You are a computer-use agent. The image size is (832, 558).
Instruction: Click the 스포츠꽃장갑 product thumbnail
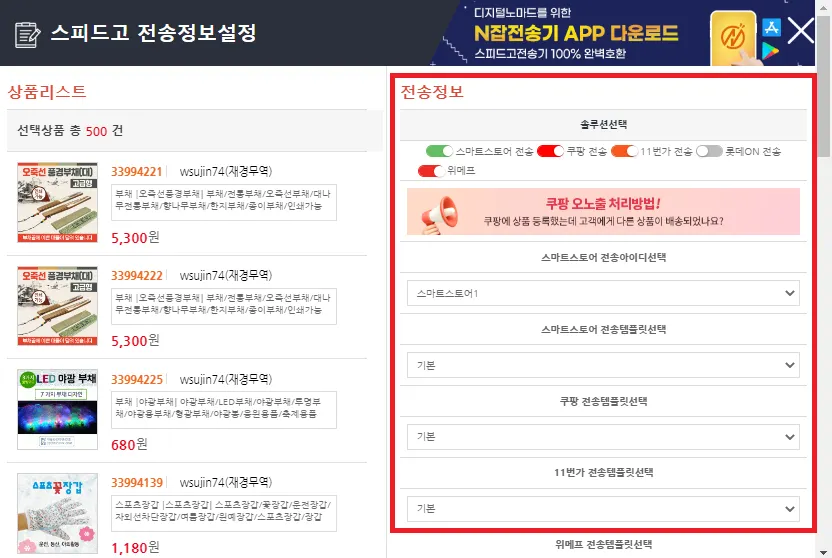(57, 513)
